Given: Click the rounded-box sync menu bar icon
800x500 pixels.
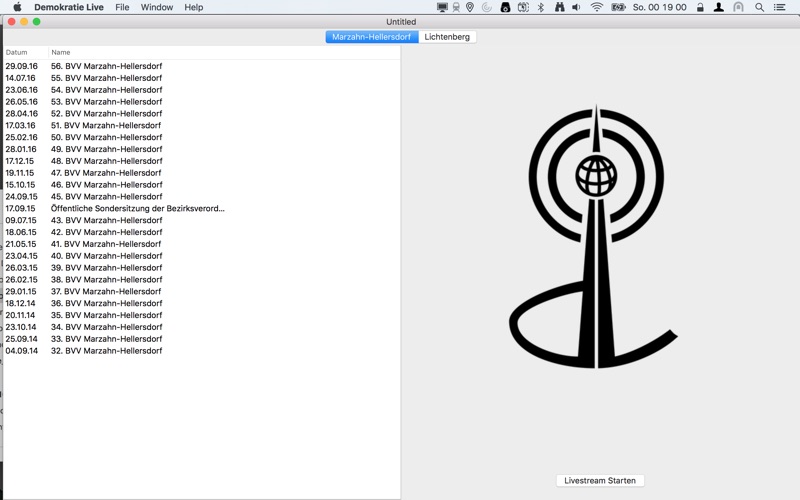Looking at the screenshot, I should point(523,7).
